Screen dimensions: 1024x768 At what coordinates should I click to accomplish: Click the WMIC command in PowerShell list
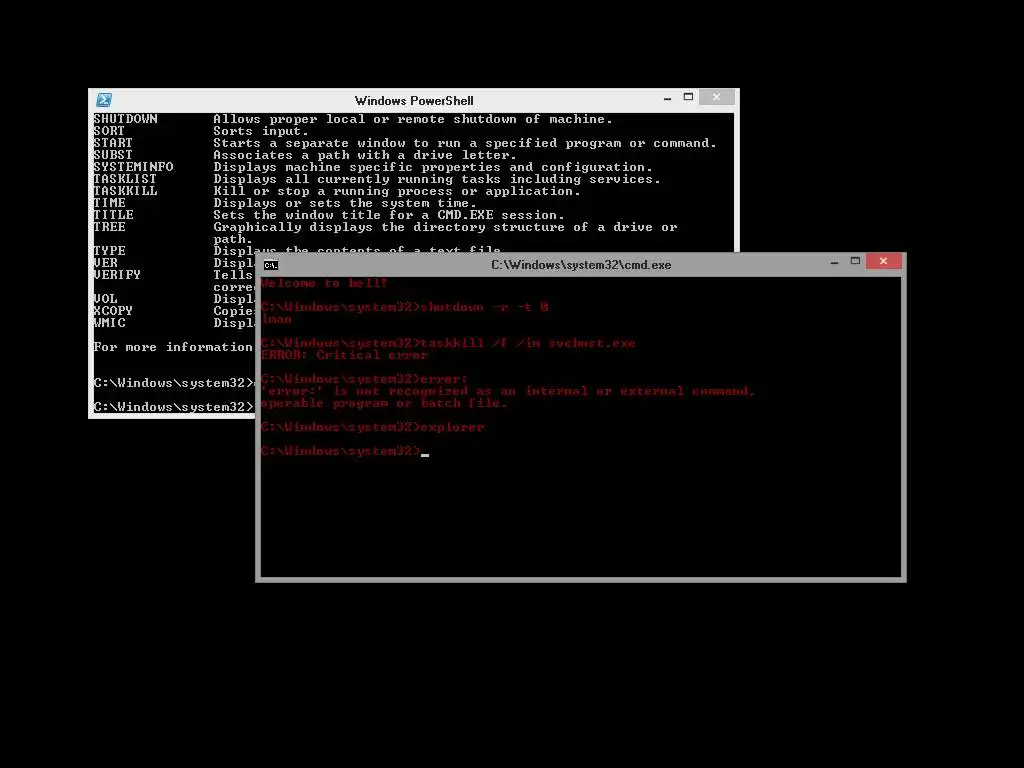tap(110, 323)
